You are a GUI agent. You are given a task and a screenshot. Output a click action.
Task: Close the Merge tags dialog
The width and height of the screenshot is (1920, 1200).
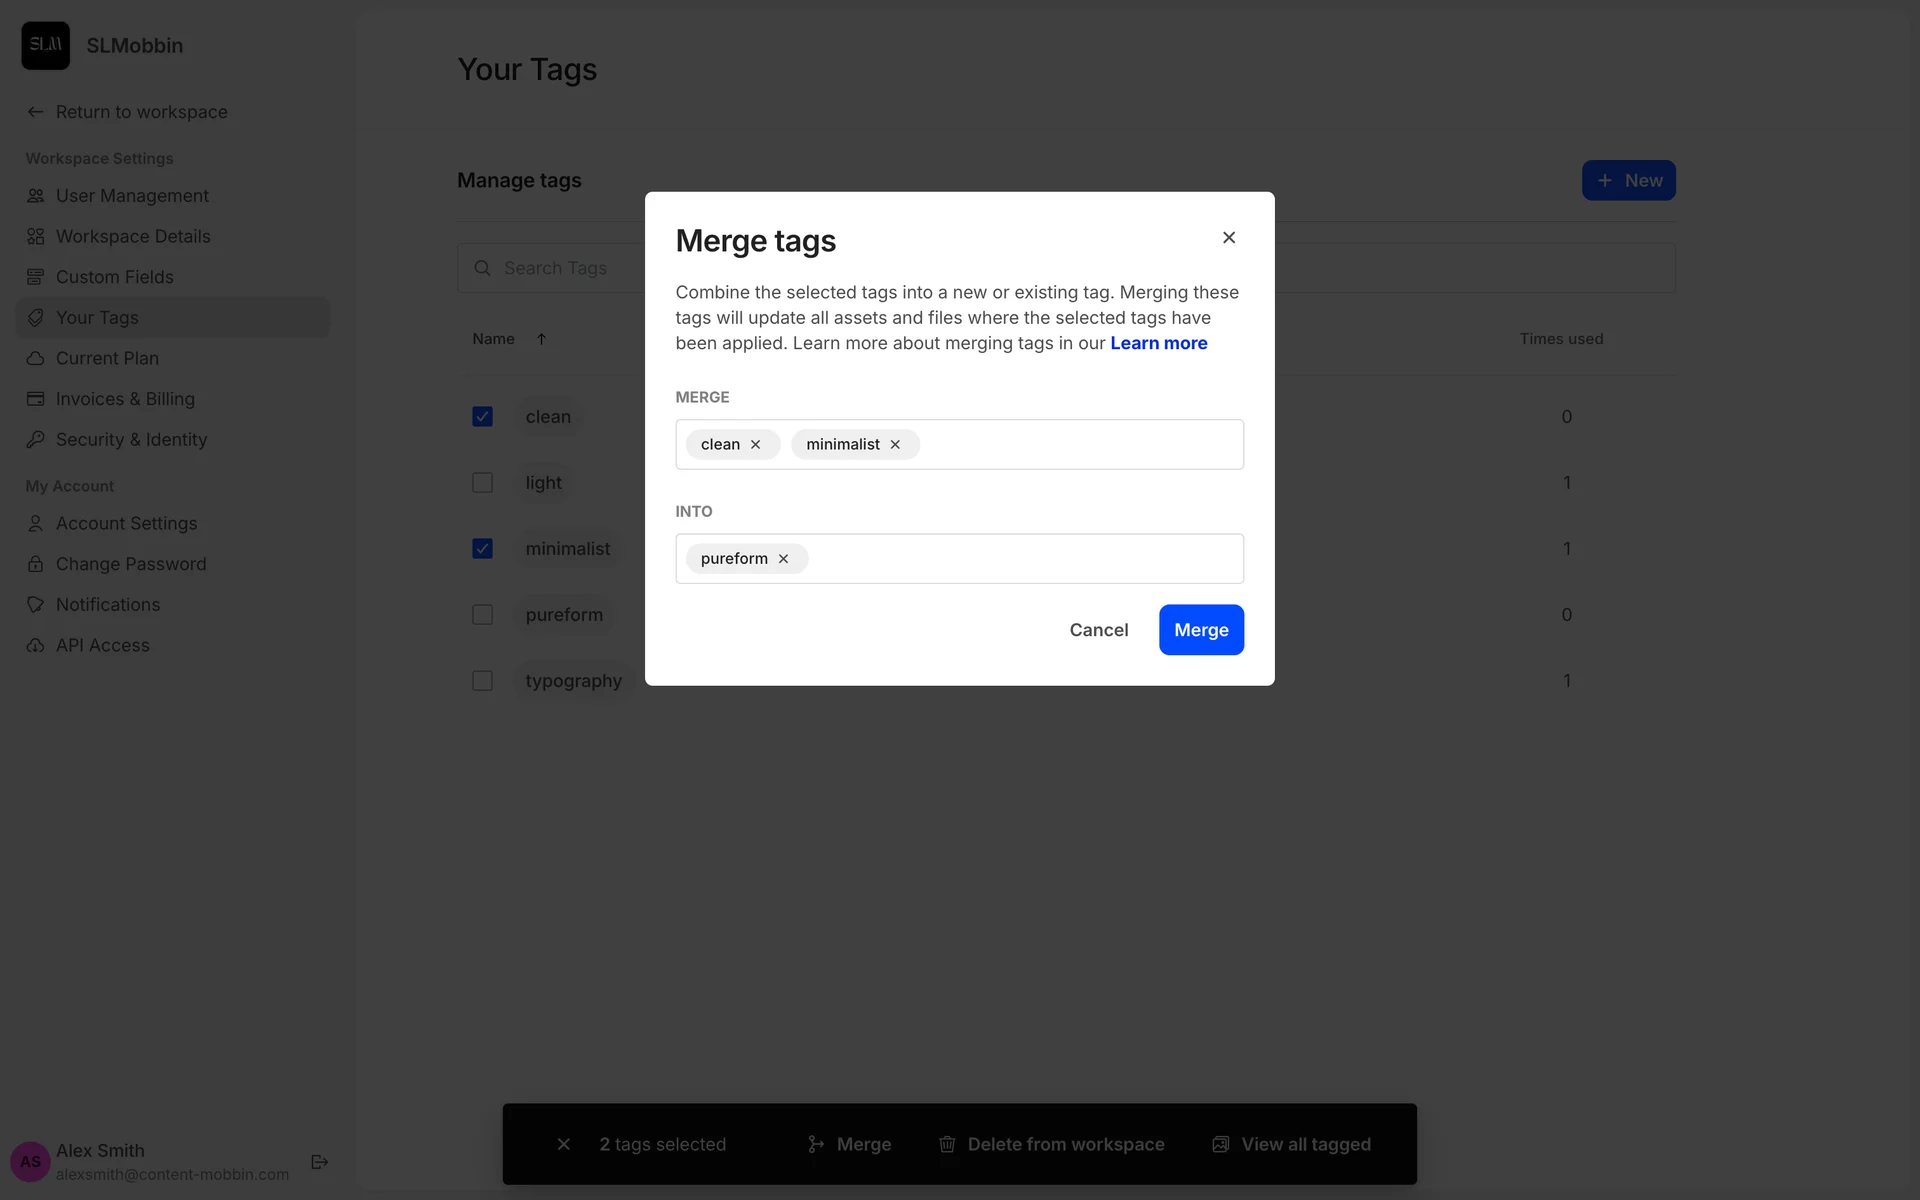pos(1229,238)
